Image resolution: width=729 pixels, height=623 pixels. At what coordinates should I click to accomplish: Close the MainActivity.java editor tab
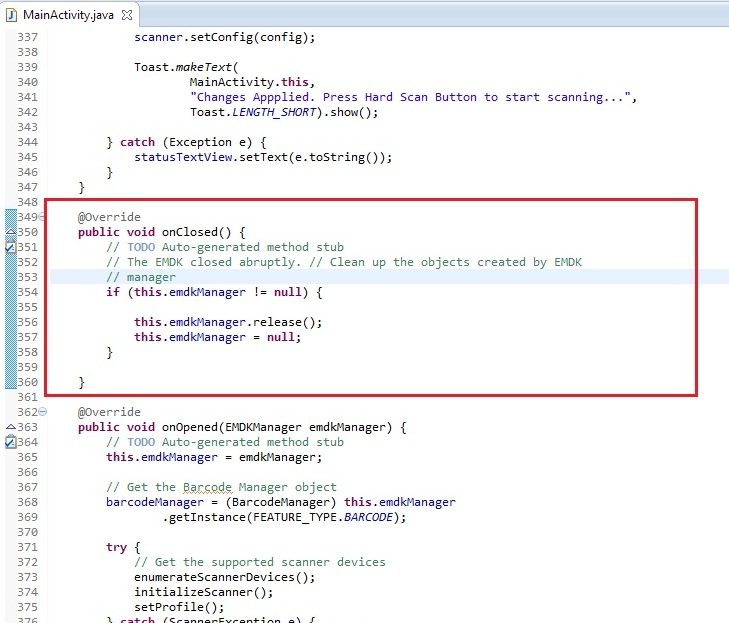[127, 15]
